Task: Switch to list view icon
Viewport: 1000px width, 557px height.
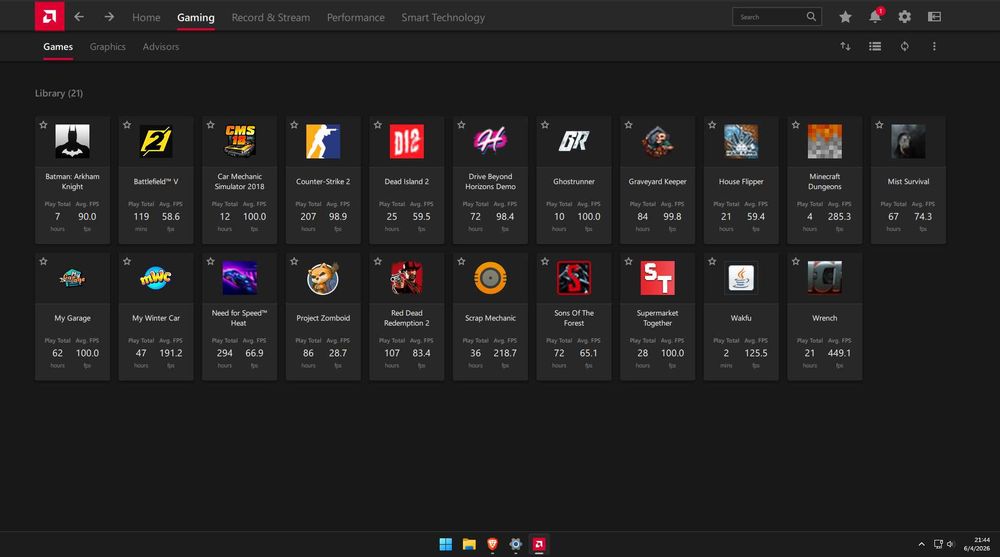Action: click(875, 47)
